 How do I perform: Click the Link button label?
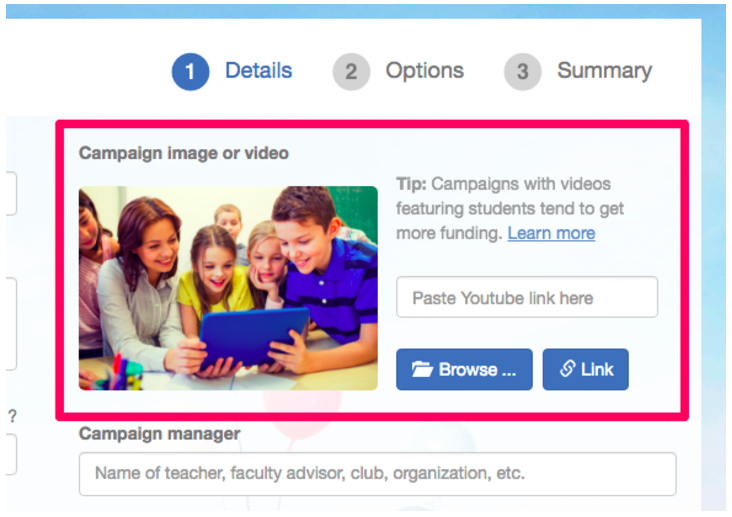[597, 369]
